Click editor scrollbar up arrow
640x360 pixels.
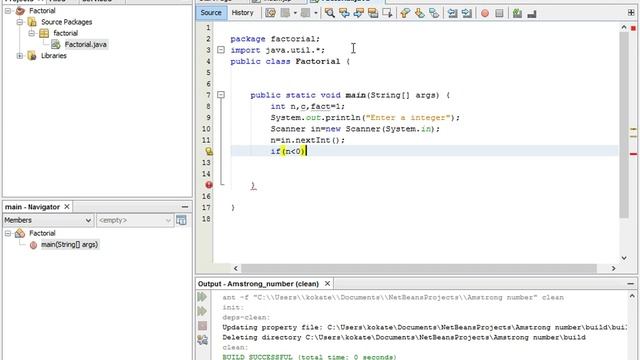(624, 27)
